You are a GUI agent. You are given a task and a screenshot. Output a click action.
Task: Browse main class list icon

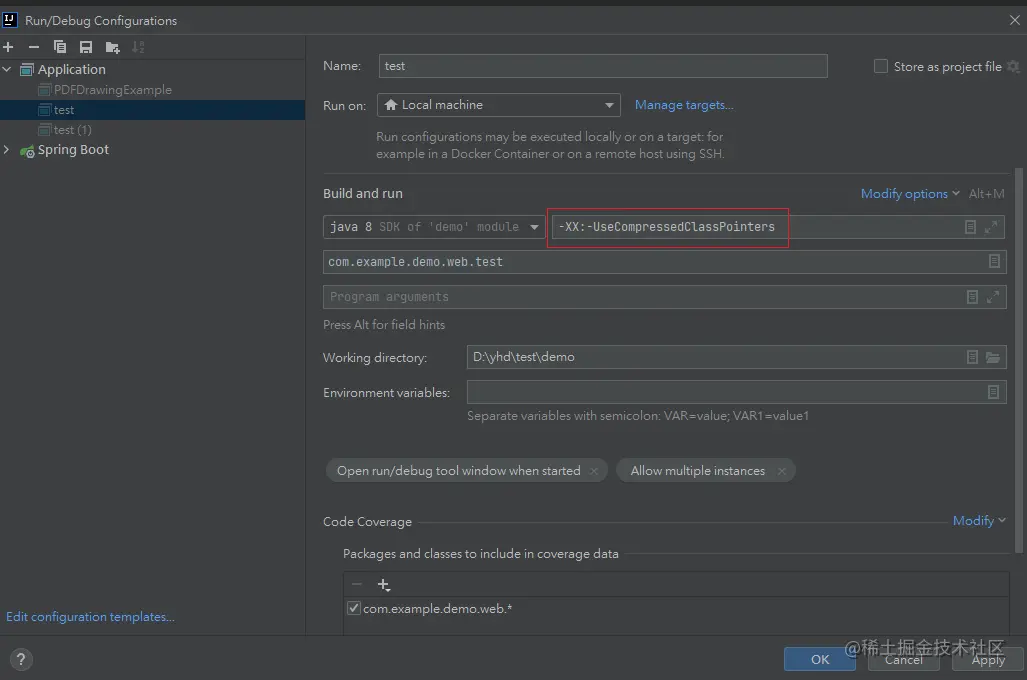(994, 261)
